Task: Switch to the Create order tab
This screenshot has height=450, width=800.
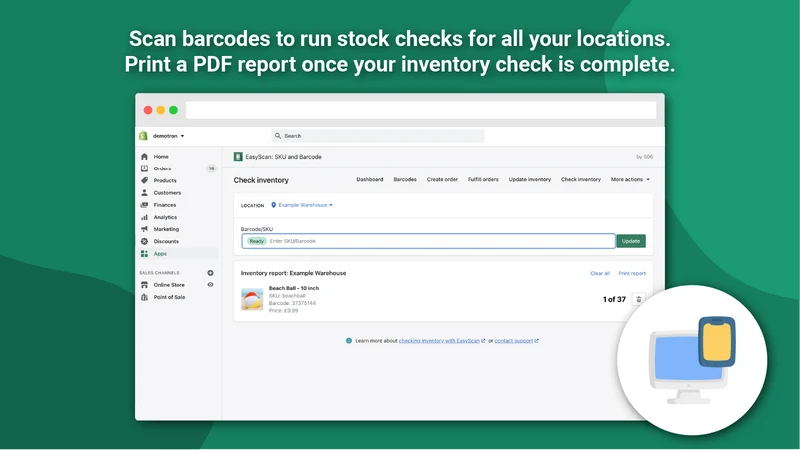Action: tap(442, 180)
